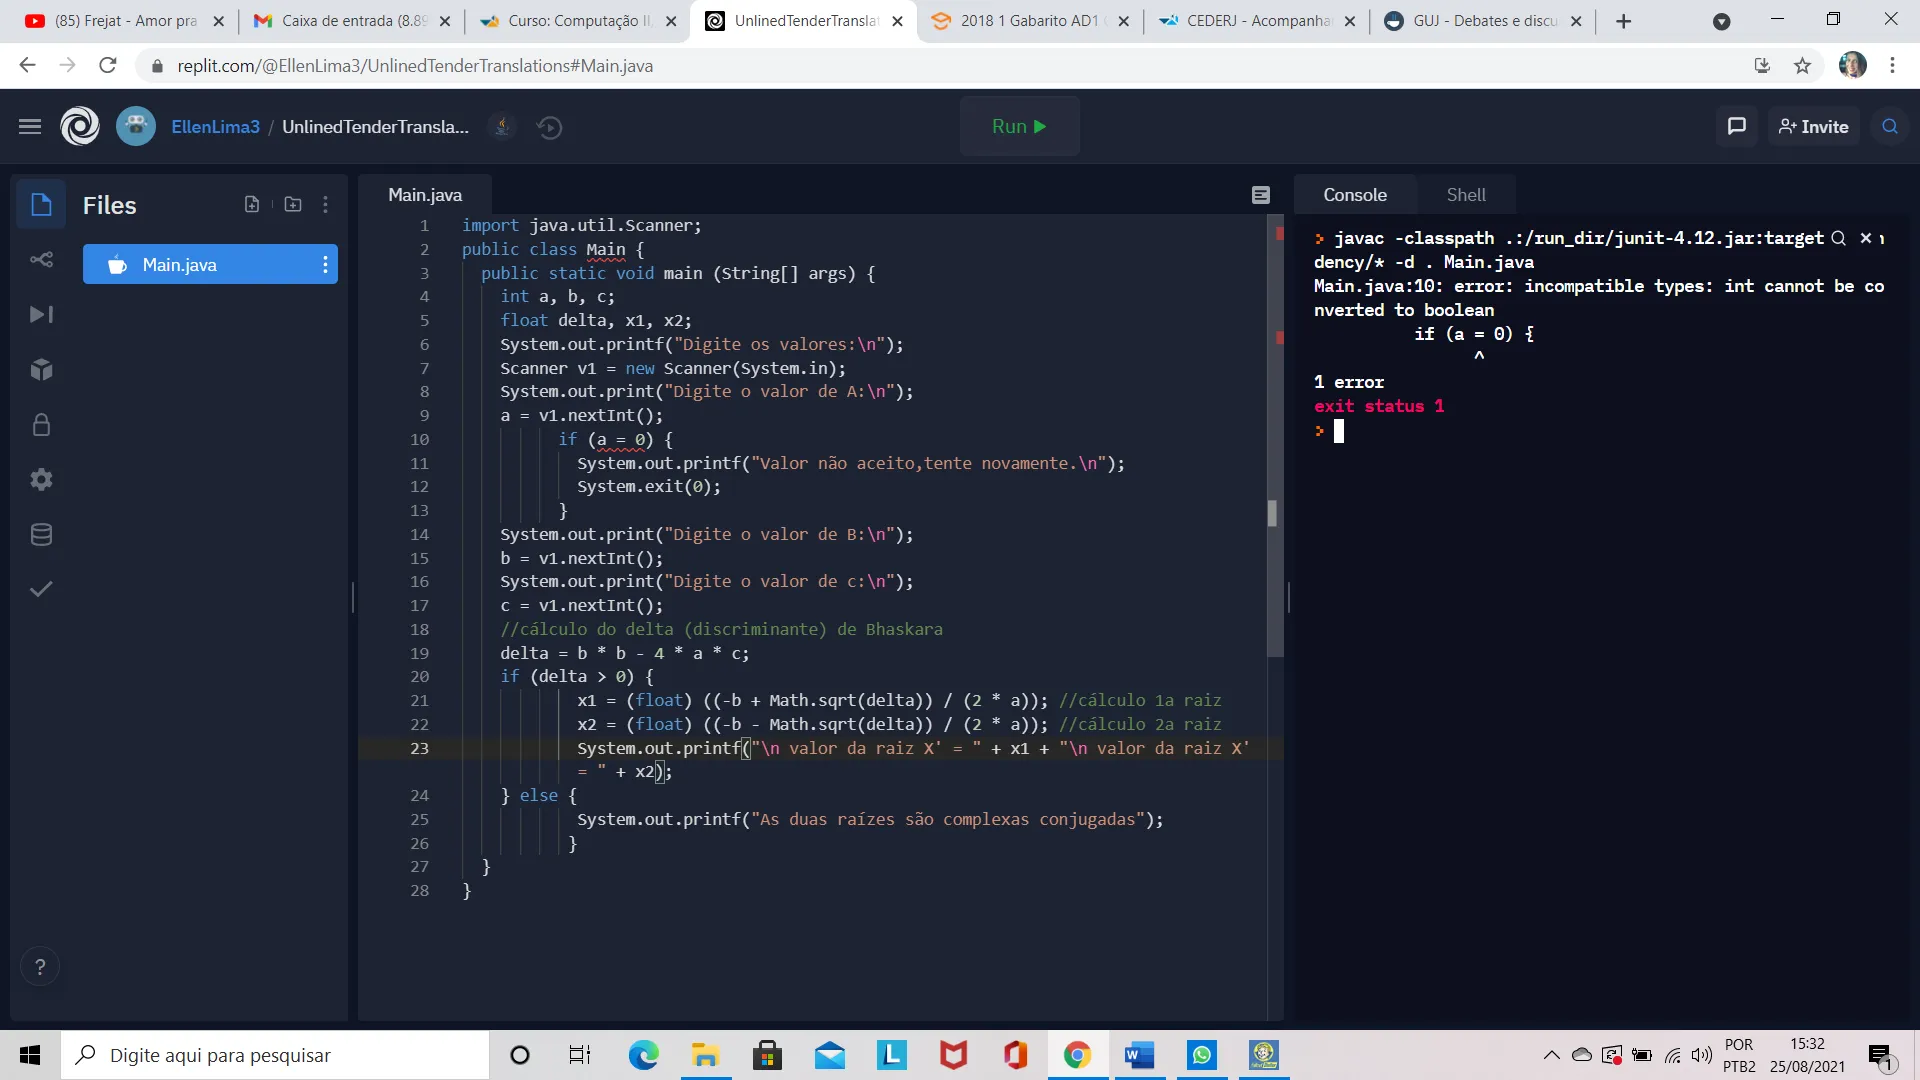This screenshot has height=1080, width=1920.
Task: Select the Files sidebar icon
Action: [41, 205]
